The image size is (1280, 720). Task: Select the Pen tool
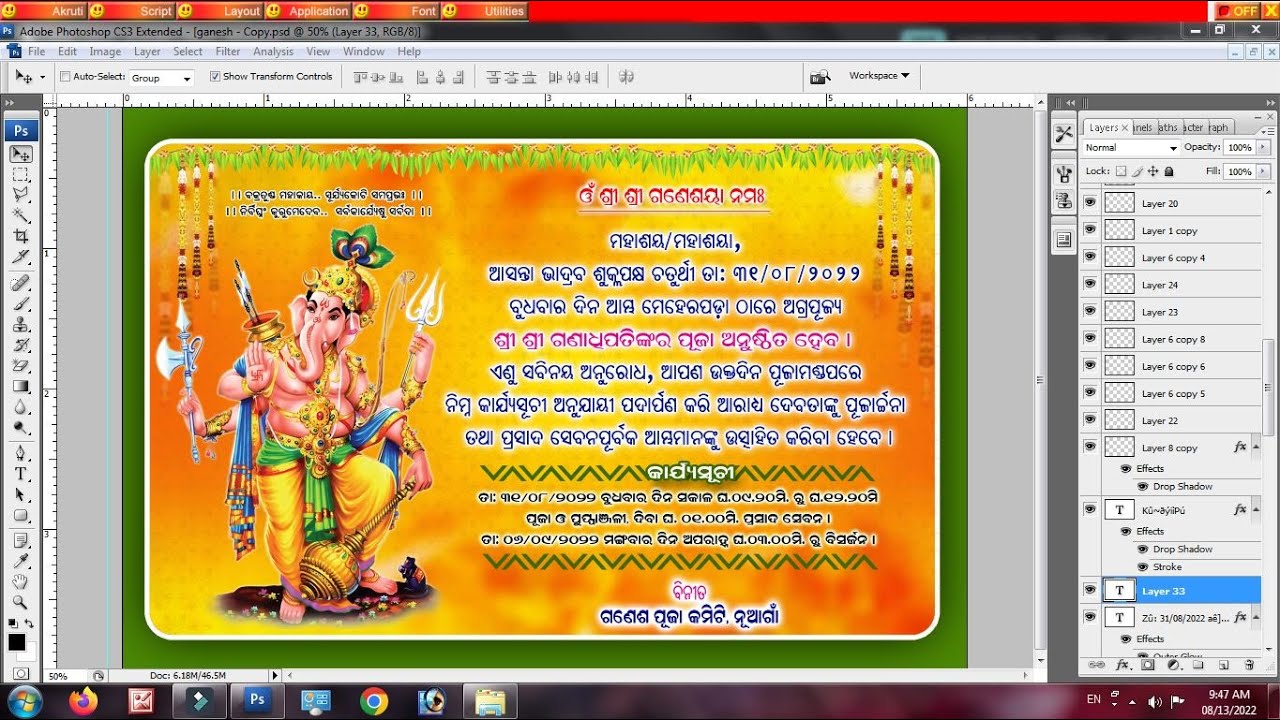coord(20,453)
